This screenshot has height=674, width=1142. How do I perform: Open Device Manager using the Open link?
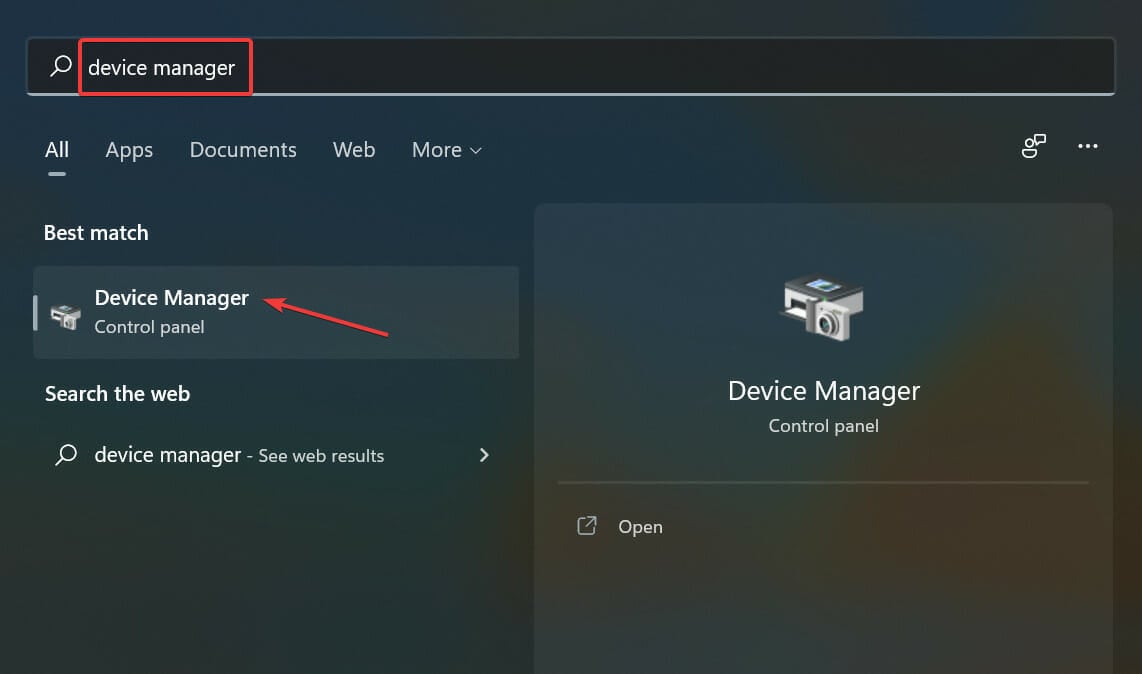640,526
